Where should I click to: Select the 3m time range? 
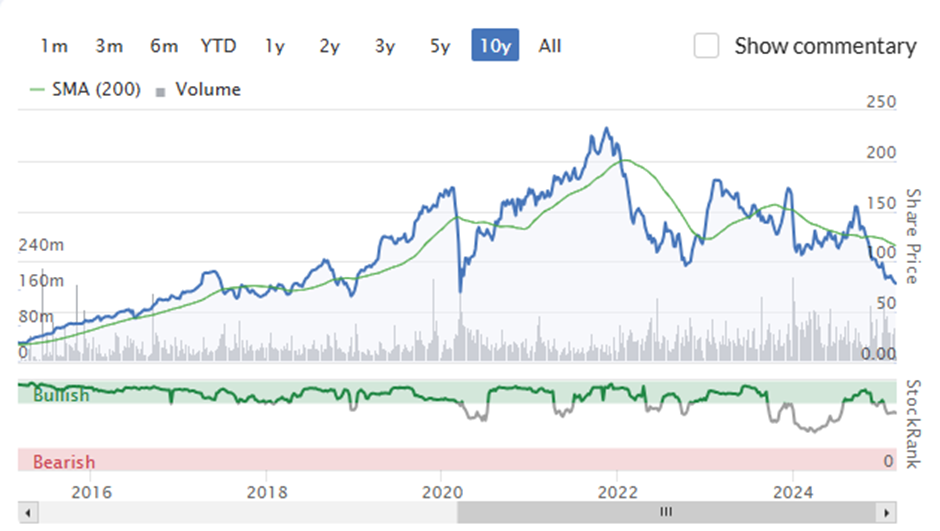click(x=109, y=46)
